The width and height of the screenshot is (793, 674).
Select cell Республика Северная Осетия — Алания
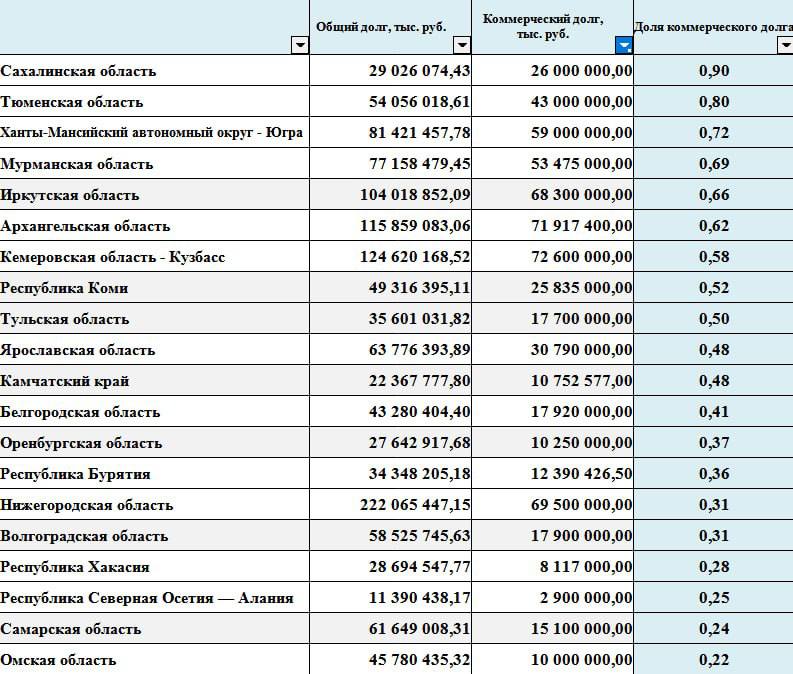(x=154, y=598)
